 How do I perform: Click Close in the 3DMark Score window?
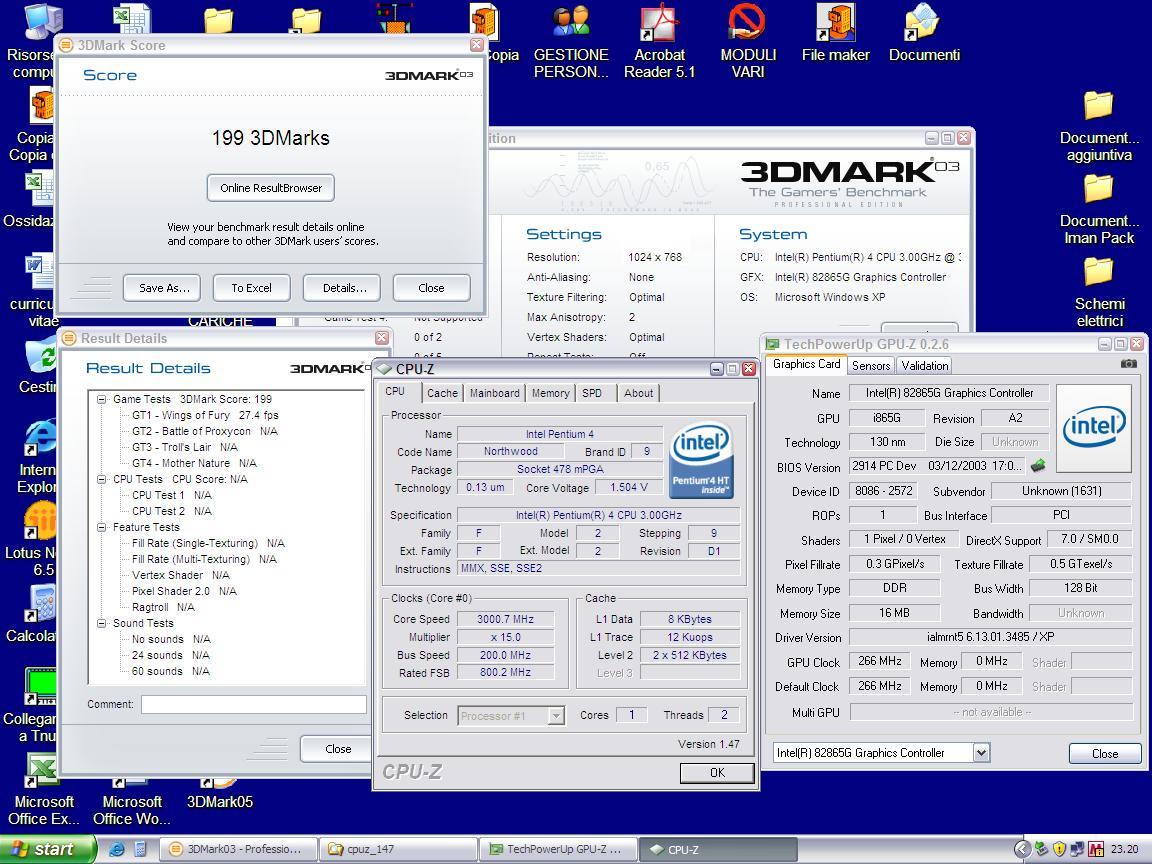pyautogui.click(x=432, y=288)
